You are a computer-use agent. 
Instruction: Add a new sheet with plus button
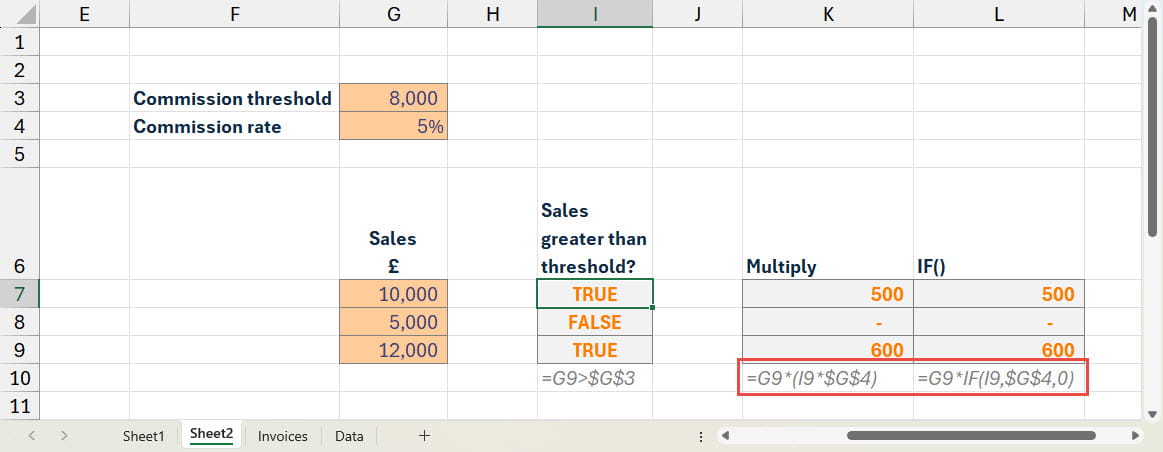[424, 435]
